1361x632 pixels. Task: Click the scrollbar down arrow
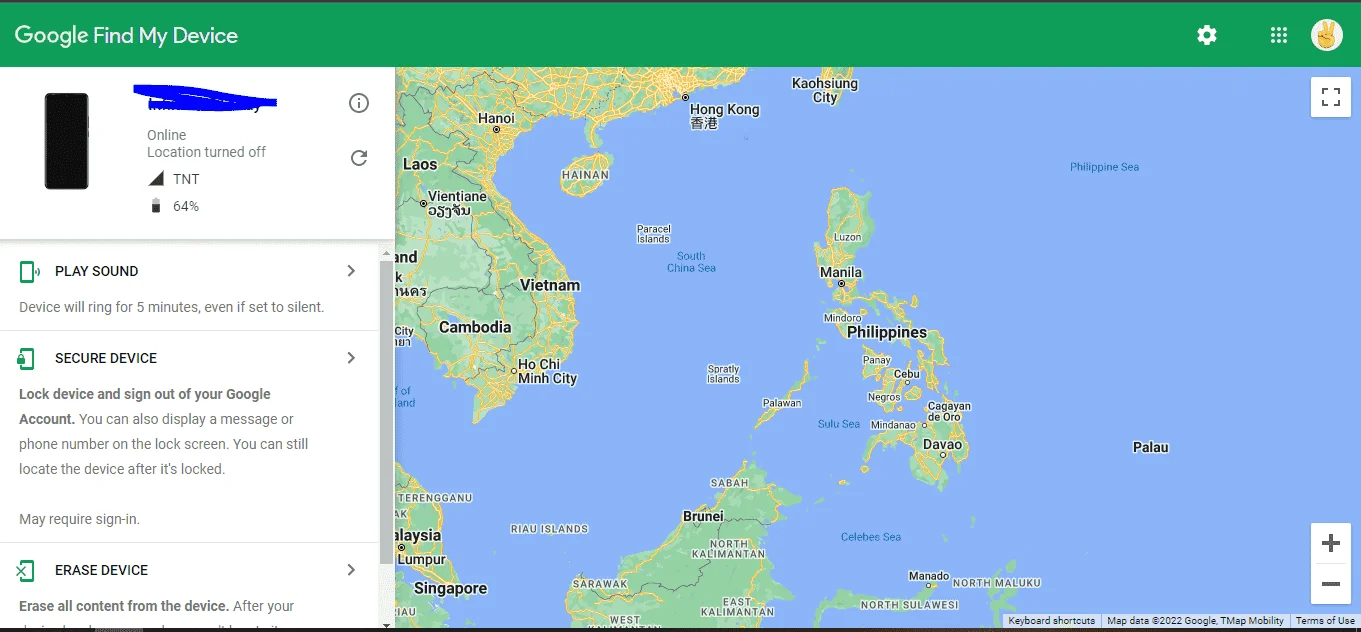pyautogui.click(x=387, y=624)
